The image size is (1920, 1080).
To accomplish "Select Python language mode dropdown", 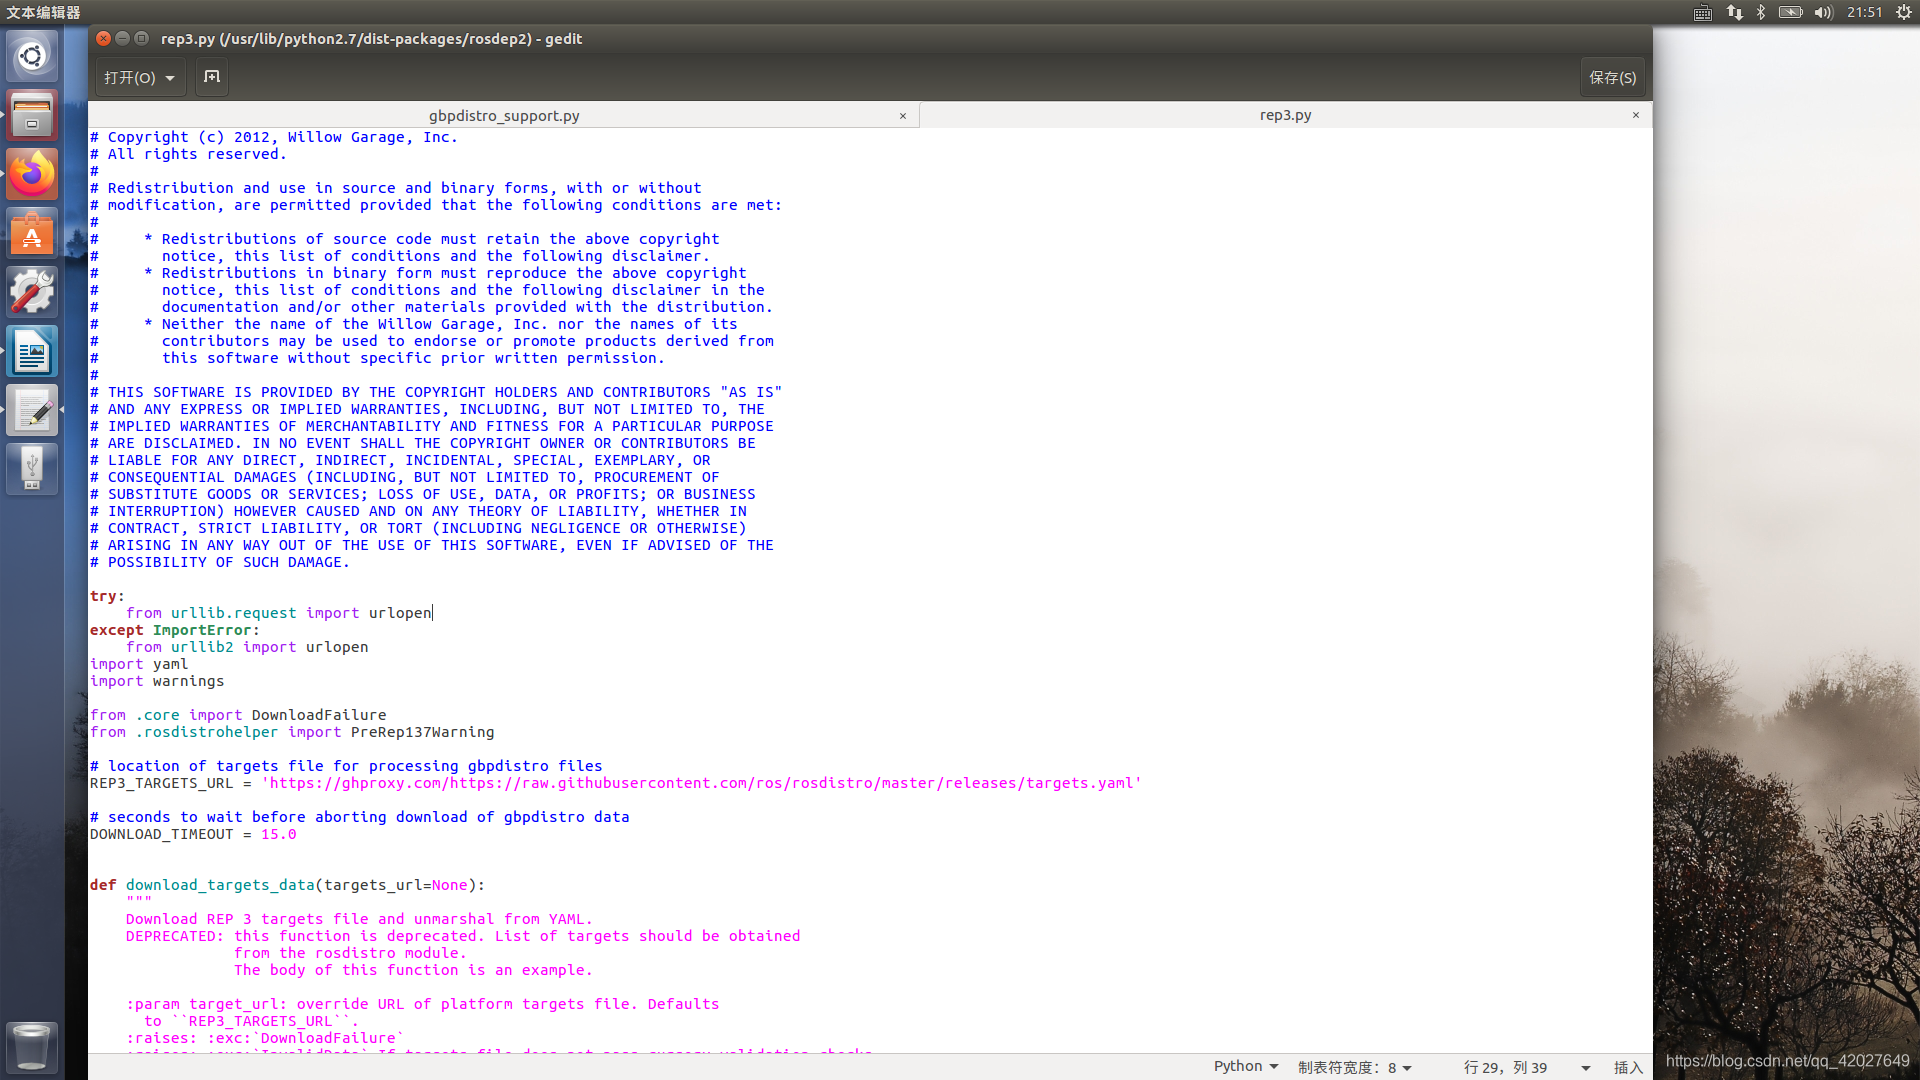I will coord(1242,1065).
